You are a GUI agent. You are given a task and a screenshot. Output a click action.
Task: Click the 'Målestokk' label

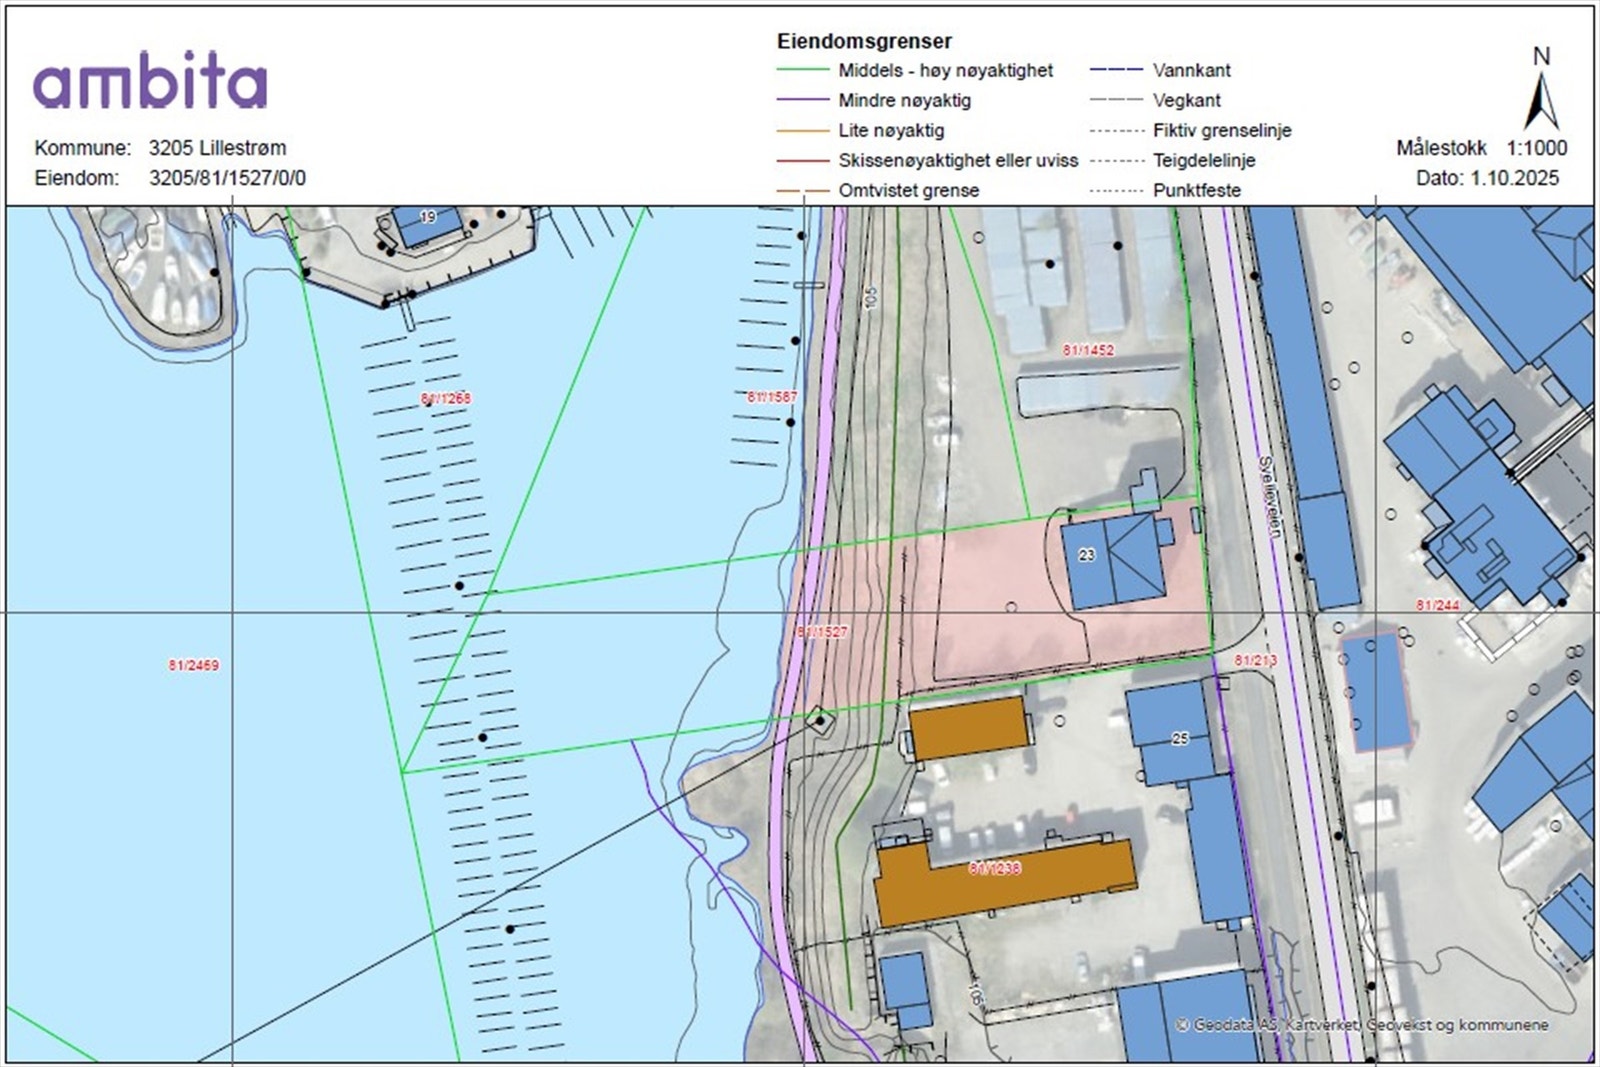click(1442, 148)
